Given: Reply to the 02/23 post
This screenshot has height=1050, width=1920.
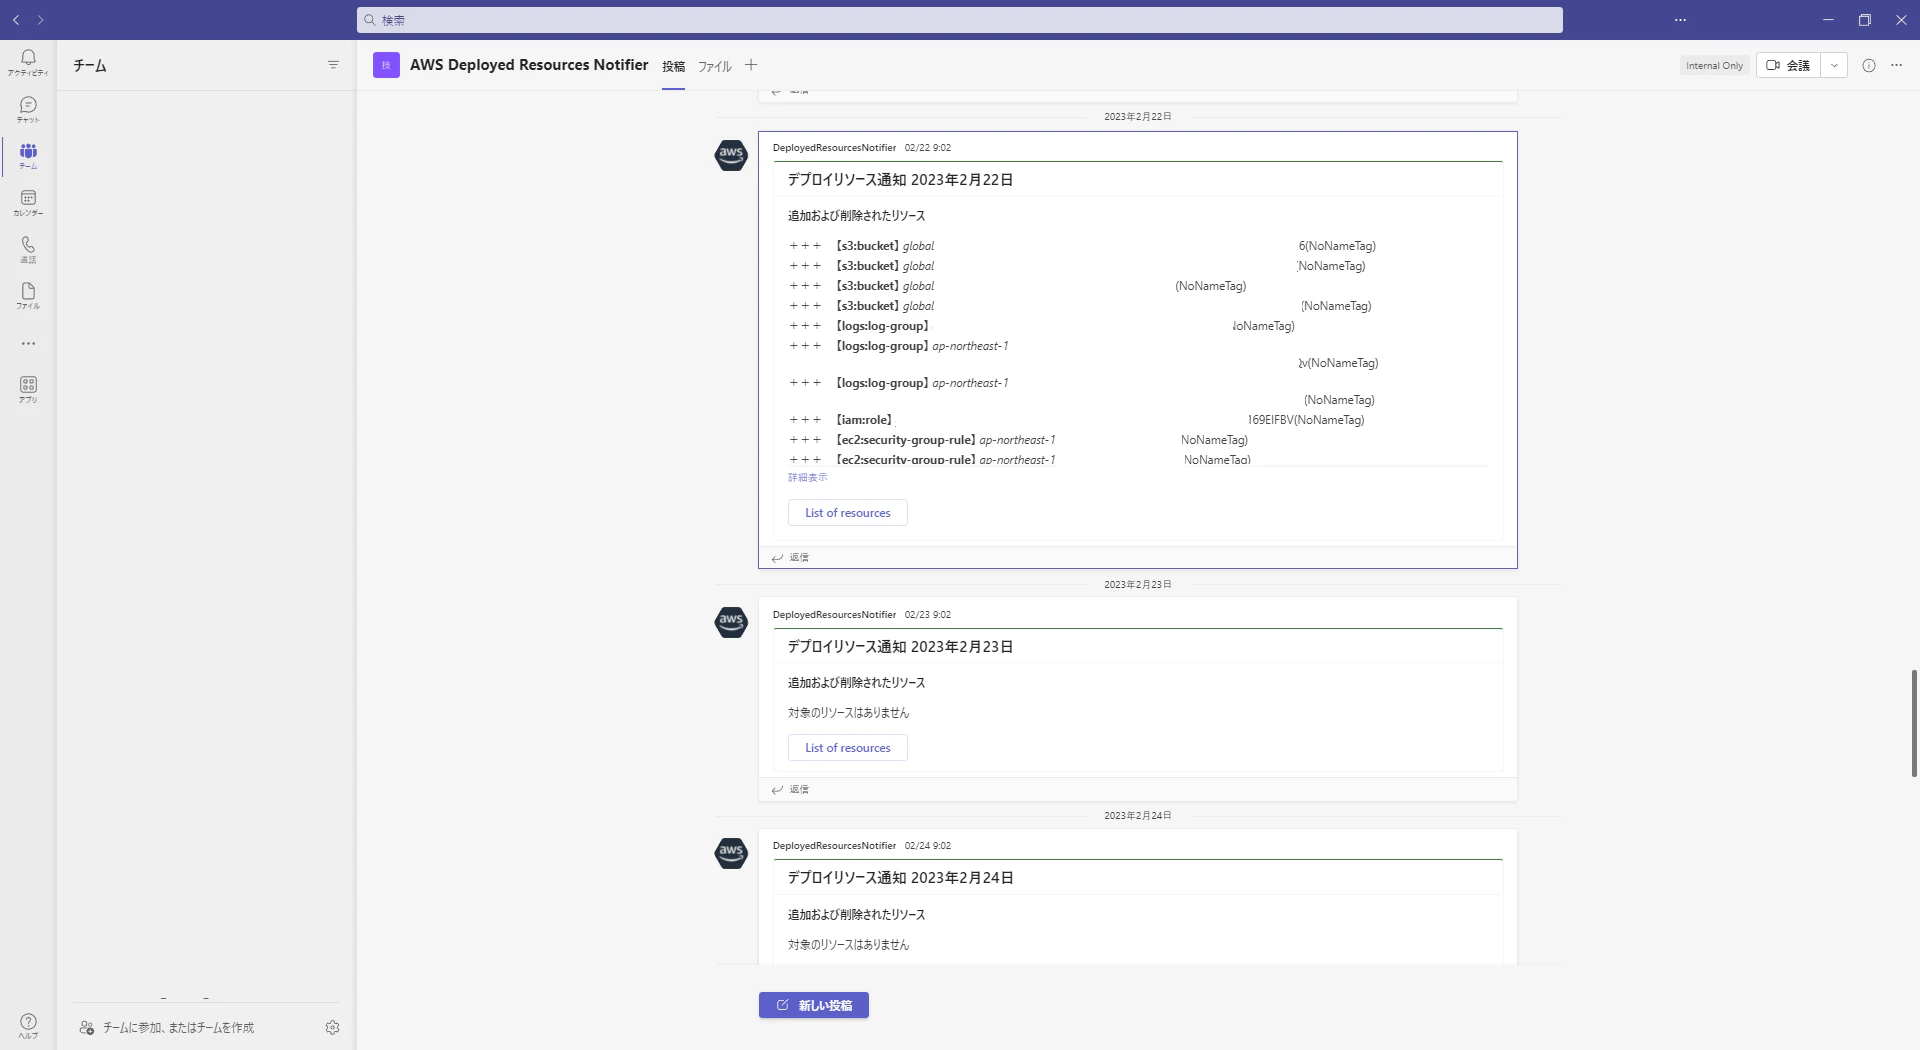Looking at the screenshot, I should pyautogui.click(x=790, y=790).
